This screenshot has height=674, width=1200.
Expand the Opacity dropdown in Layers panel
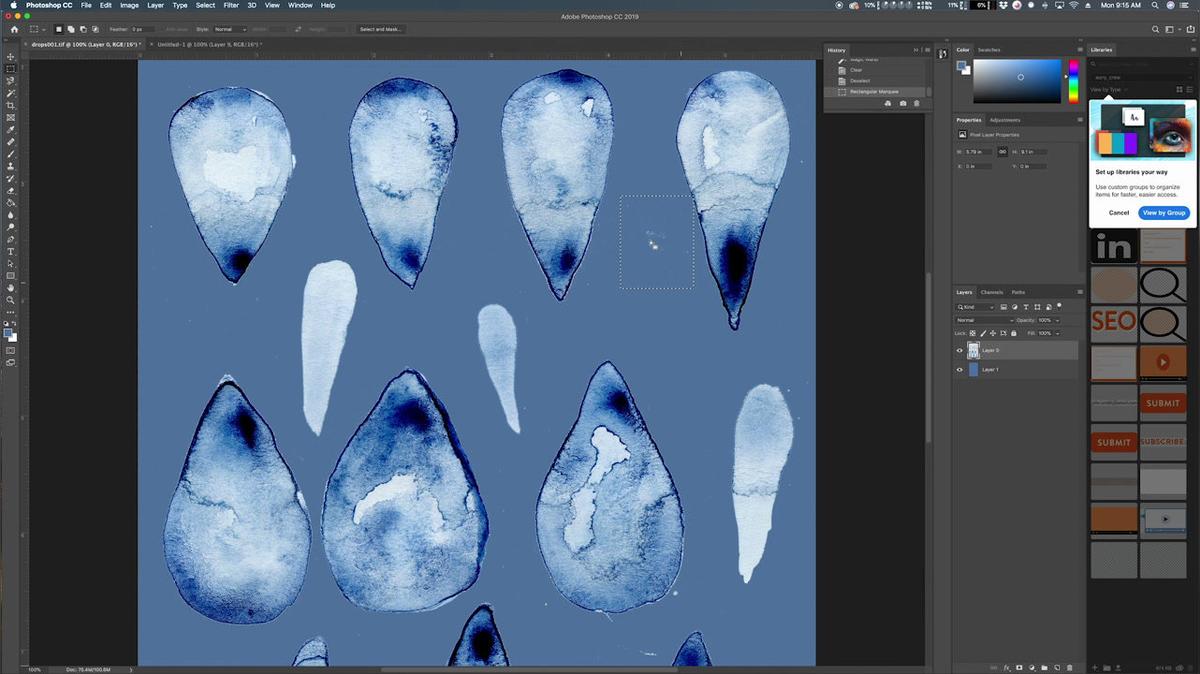click(x=1058, y=320)
